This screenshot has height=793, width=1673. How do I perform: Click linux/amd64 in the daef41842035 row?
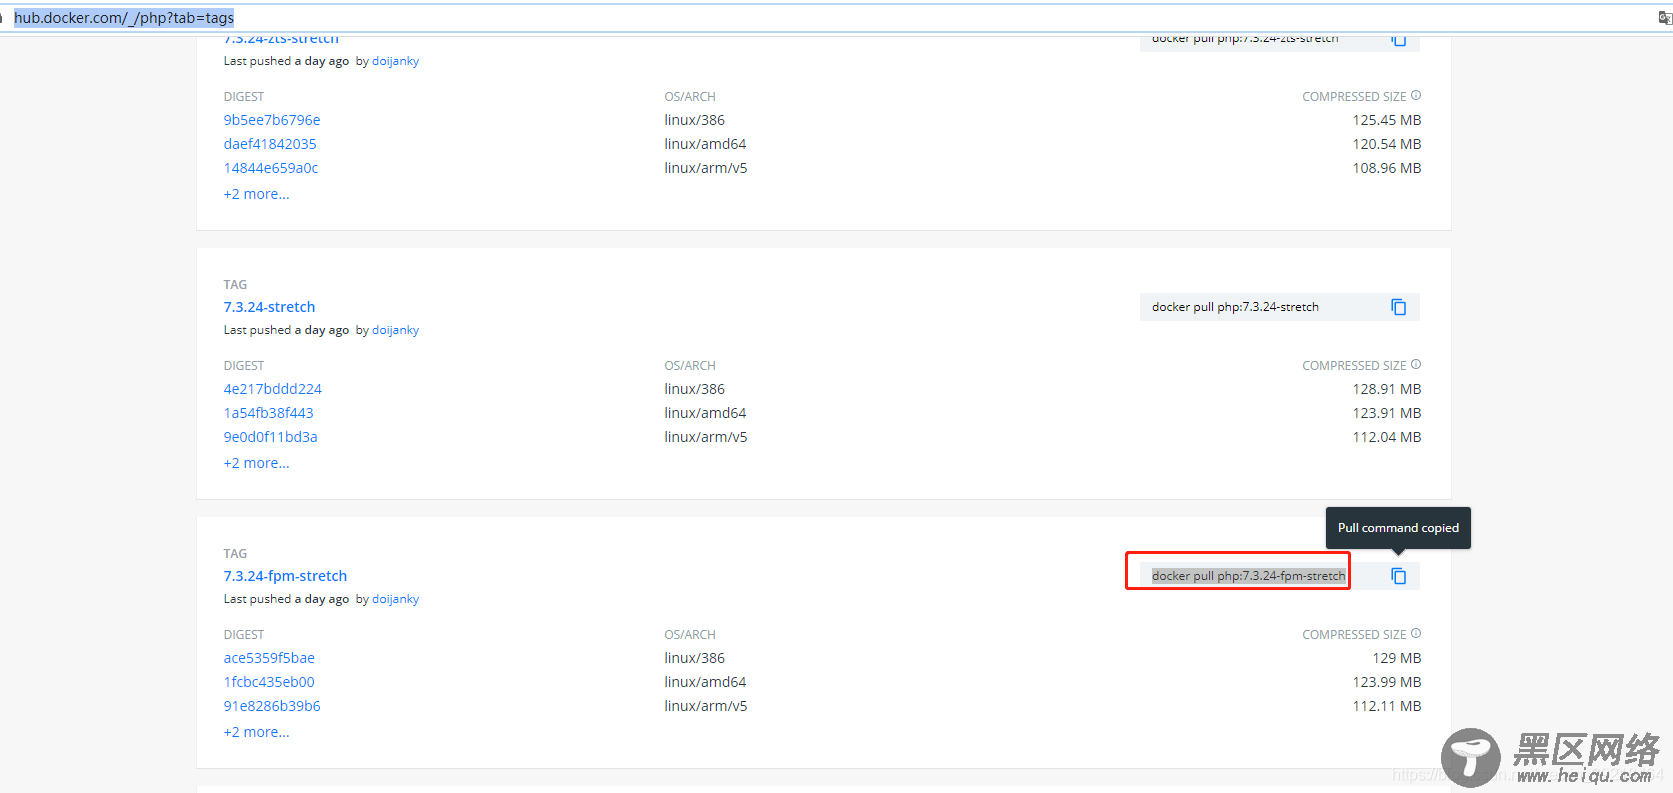tap(706, 144)
